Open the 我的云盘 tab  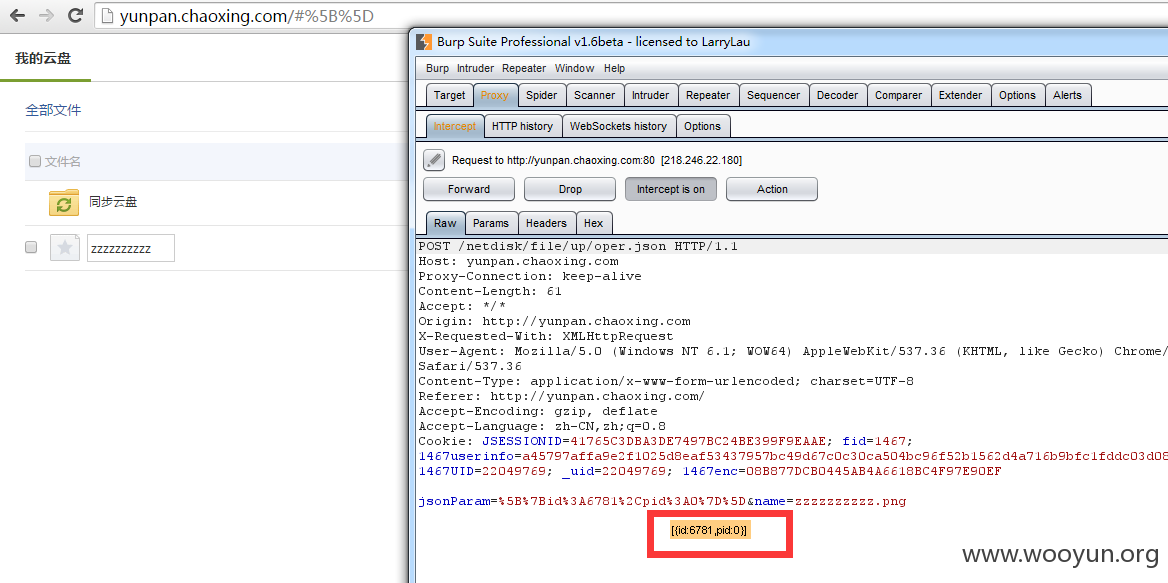pyautogui.click(x=43, y=58)
